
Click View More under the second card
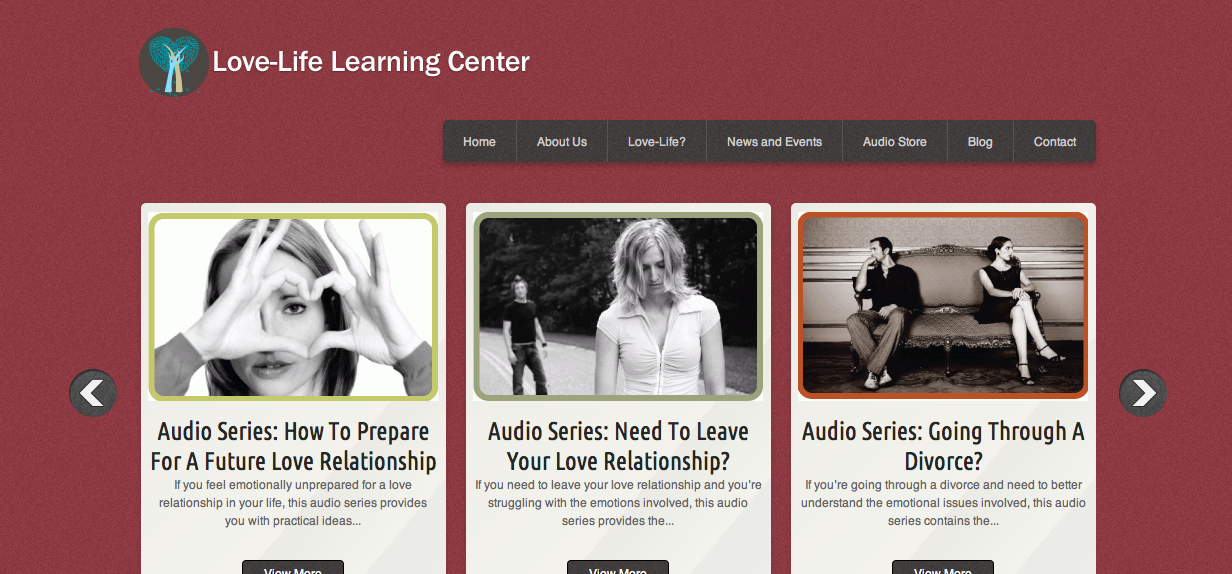click(618, 568)
